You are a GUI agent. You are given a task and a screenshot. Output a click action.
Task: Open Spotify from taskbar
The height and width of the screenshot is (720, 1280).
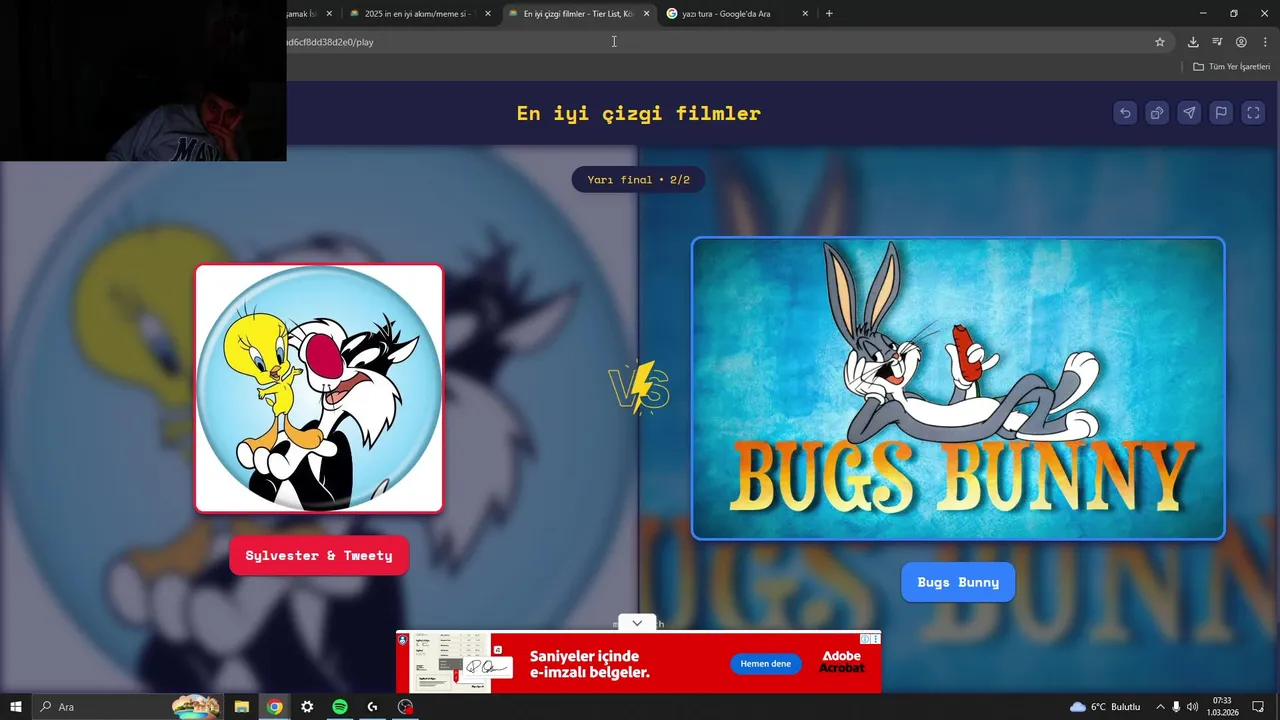[340, 707]
